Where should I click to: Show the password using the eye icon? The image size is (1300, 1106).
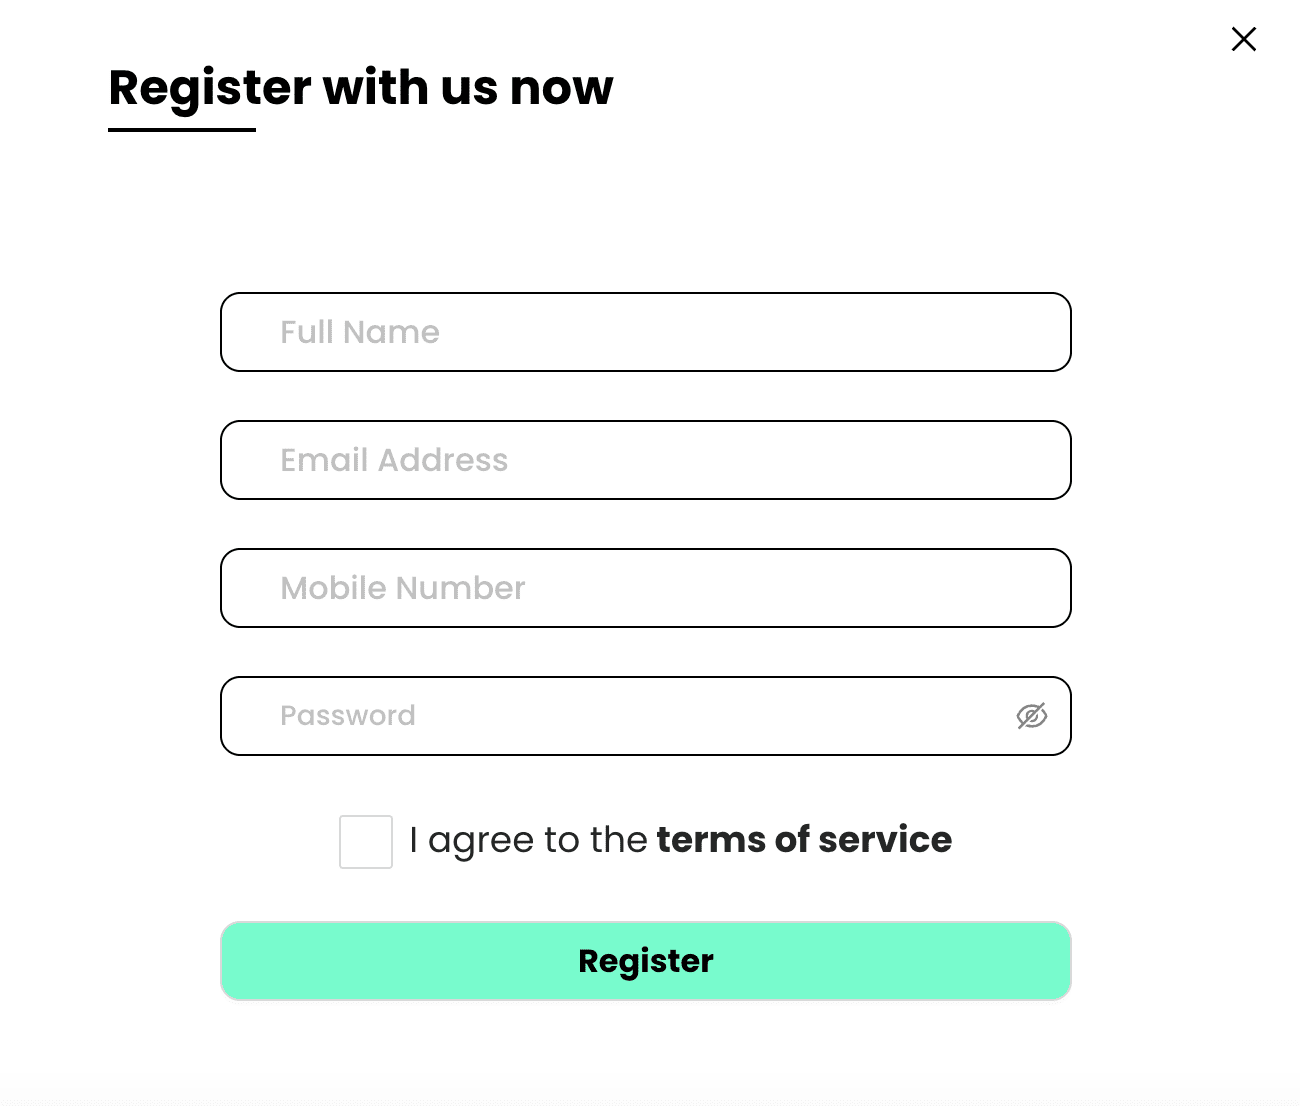(1031, 716)
